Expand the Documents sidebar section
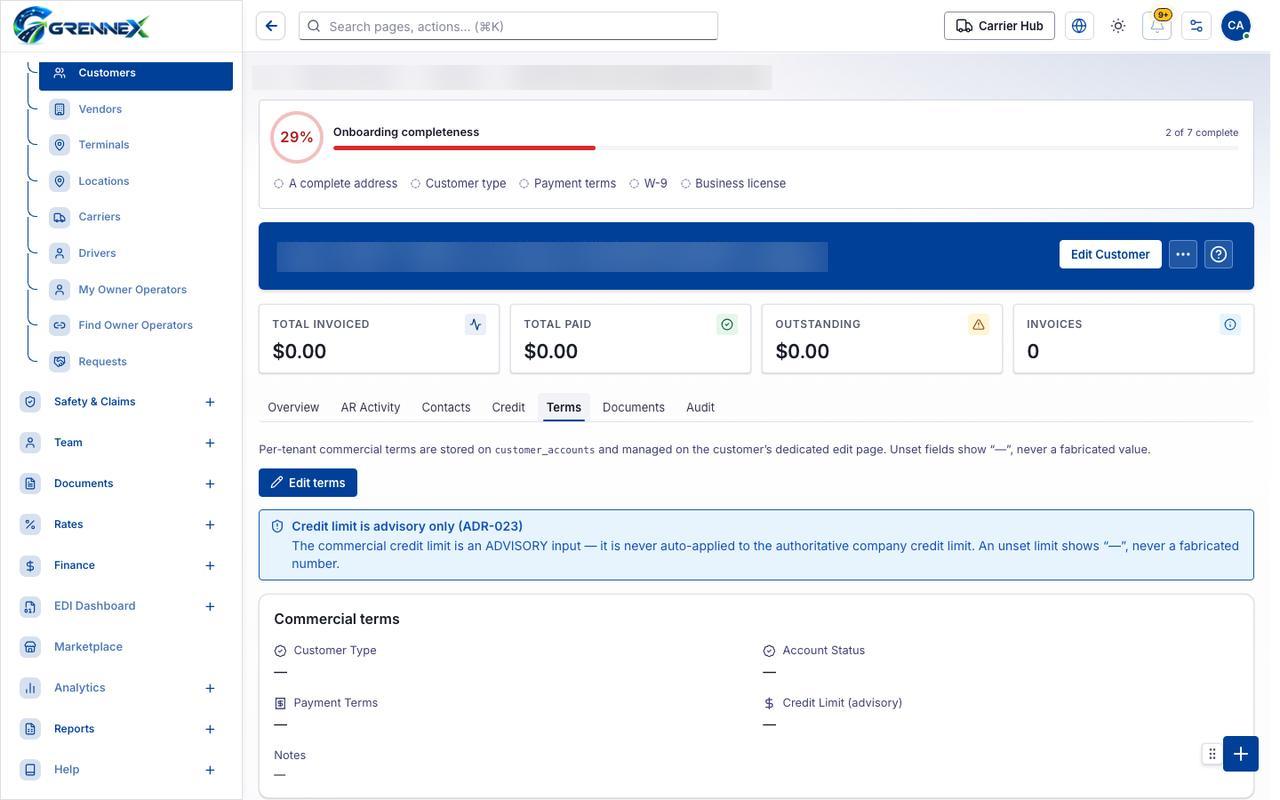The height and width of the screenshot is (800, 1280). pyautogui.click(x=210, y=484)
